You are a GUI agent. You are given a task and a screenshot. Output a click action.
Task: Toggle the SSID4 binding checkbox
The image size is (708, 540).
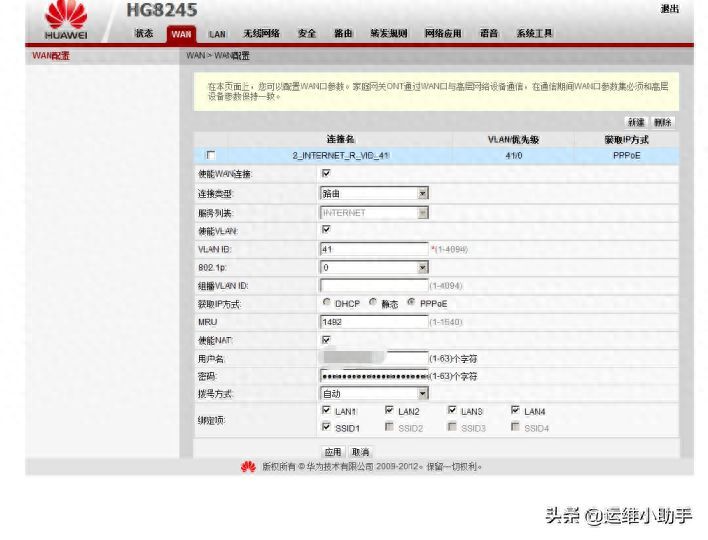pos(515,427)
